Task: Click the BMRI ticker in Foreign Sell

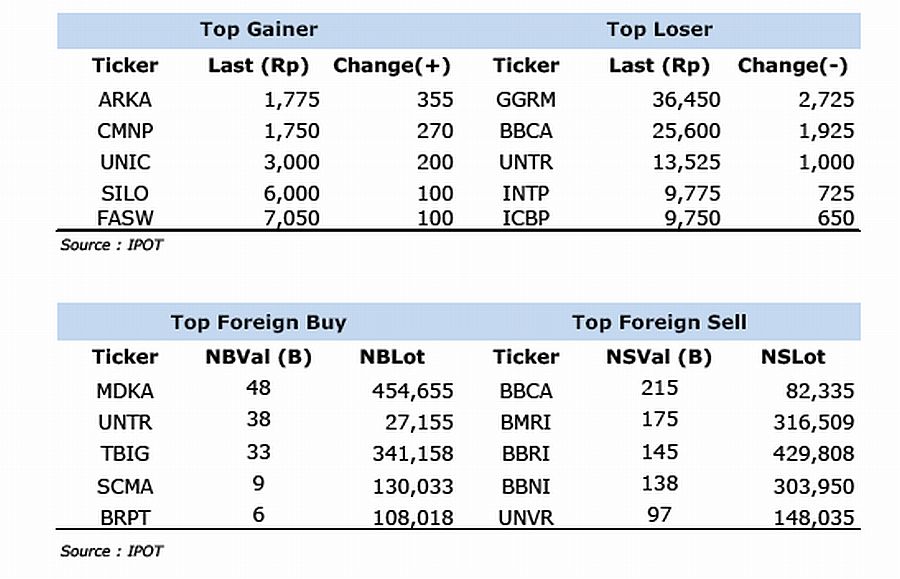Action: 526,422
